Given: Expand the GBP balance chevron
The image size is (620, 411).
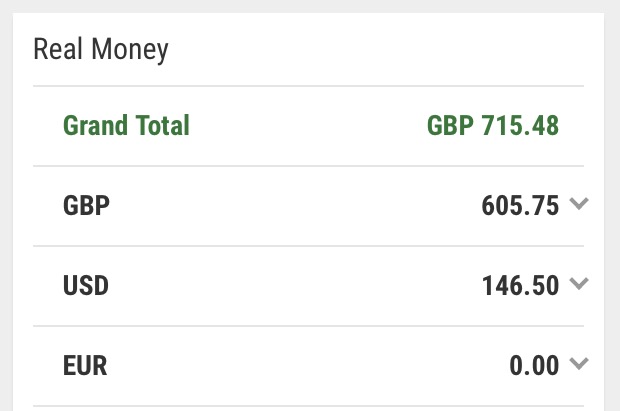Looking at the screenshot, I should (579, 204).
